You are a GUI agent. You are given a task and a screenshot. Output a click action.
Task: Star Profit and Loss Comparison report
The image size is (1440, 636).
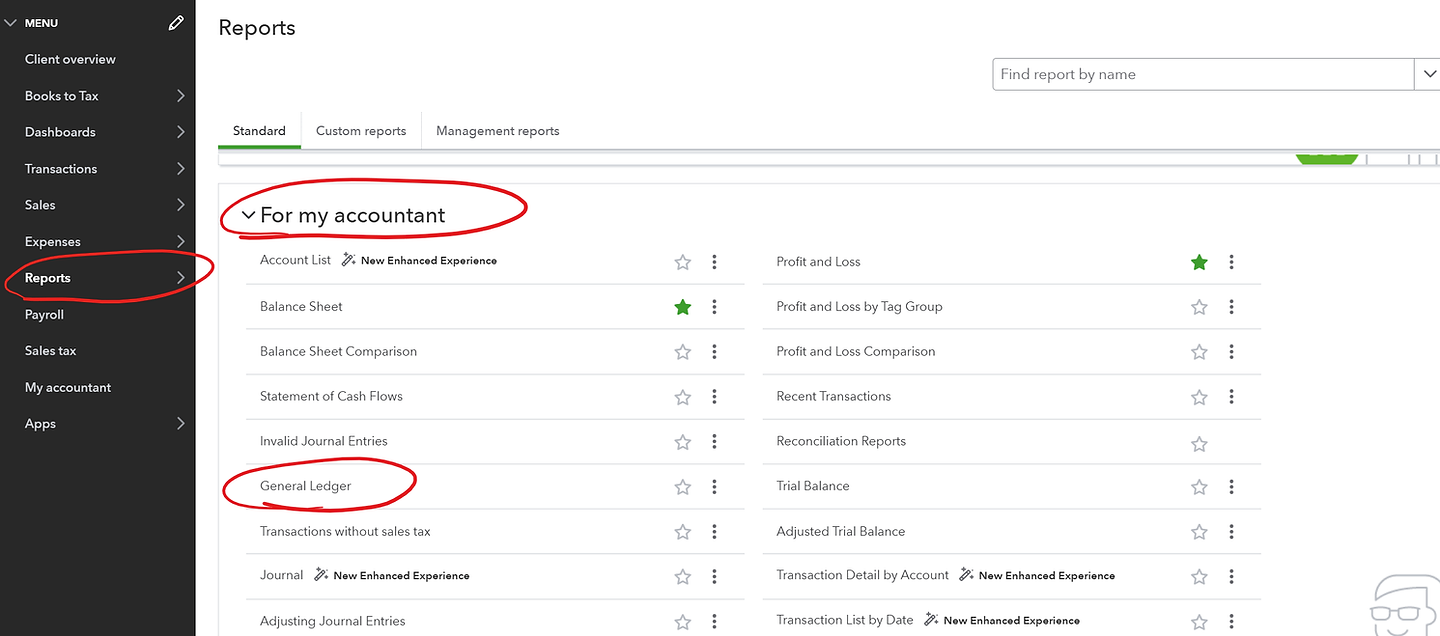pyautogui.click(x=1199, y=352)
